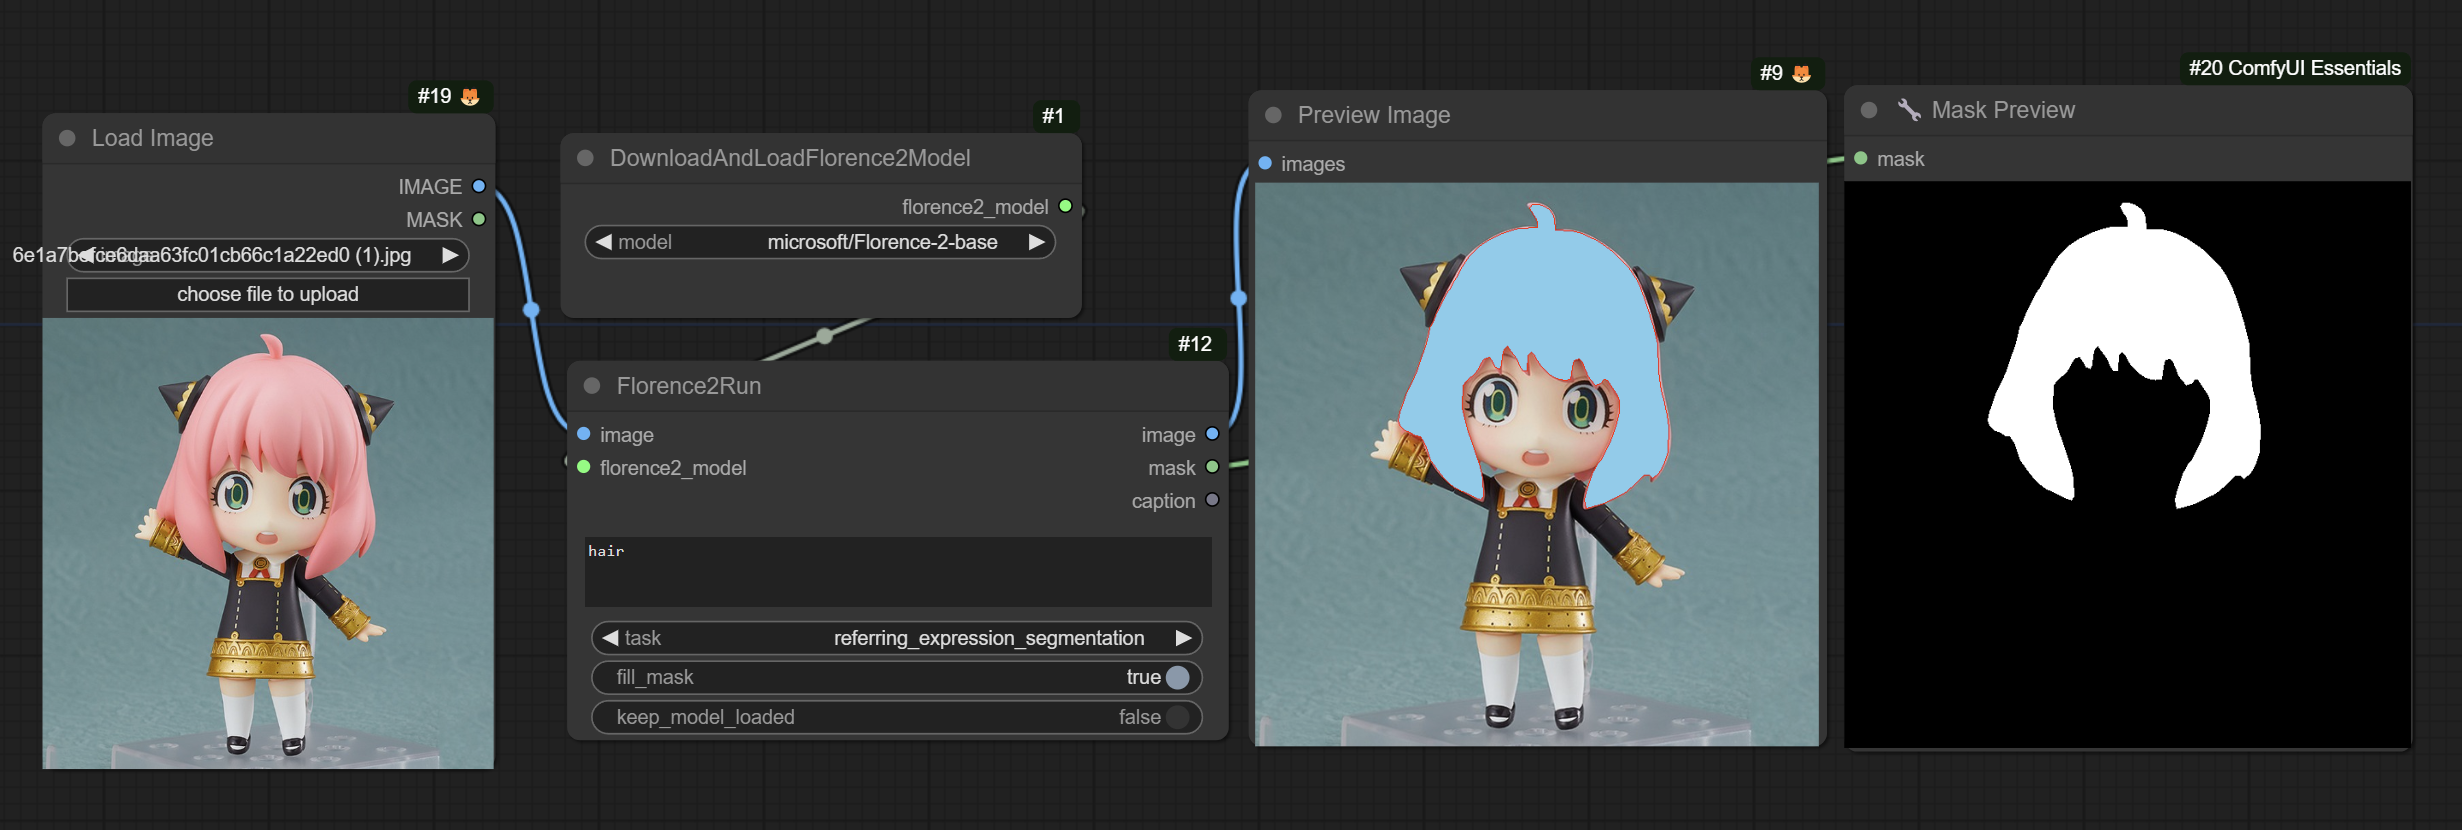Click the #20 ComfyUI Essentials badge
This screenshot has height=830, width=2462.
(2294, 68)
